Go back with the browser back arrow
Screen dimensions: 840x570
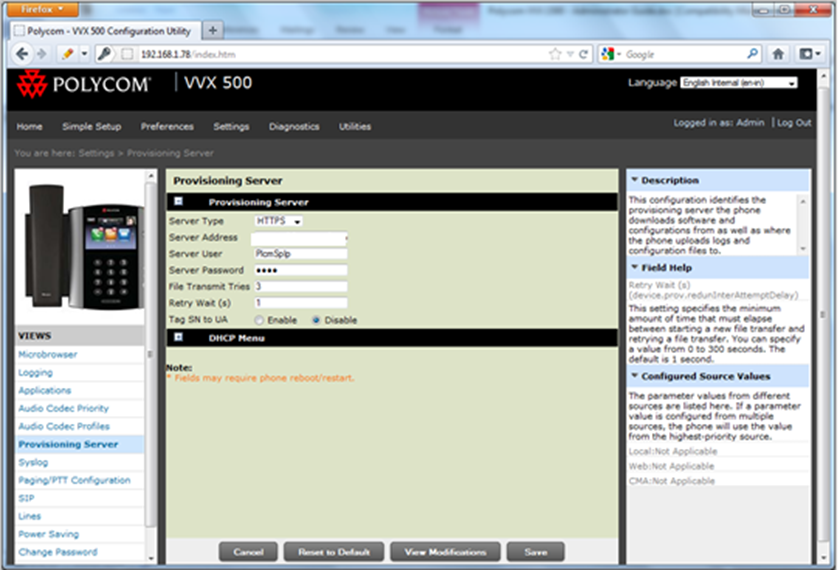point(22,54)
